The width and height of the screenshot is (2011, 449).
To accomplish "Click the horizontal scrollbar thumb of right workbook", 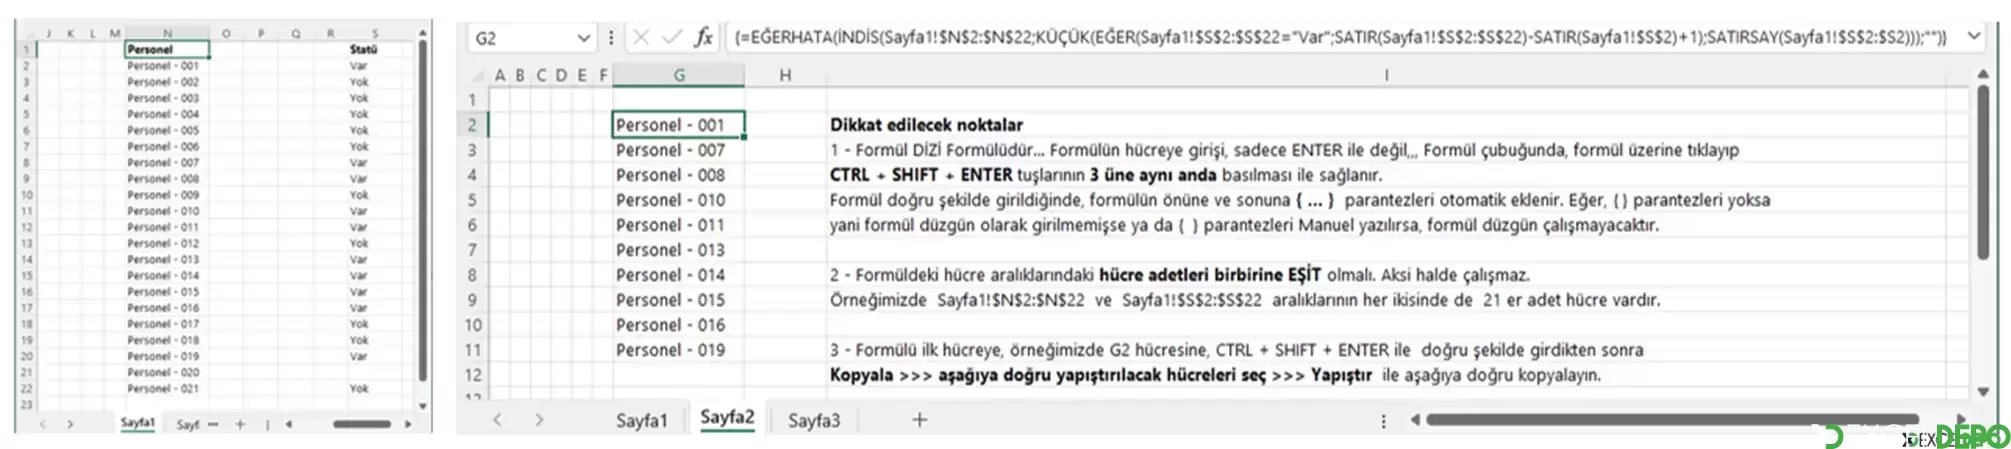I will (1673, 420).
